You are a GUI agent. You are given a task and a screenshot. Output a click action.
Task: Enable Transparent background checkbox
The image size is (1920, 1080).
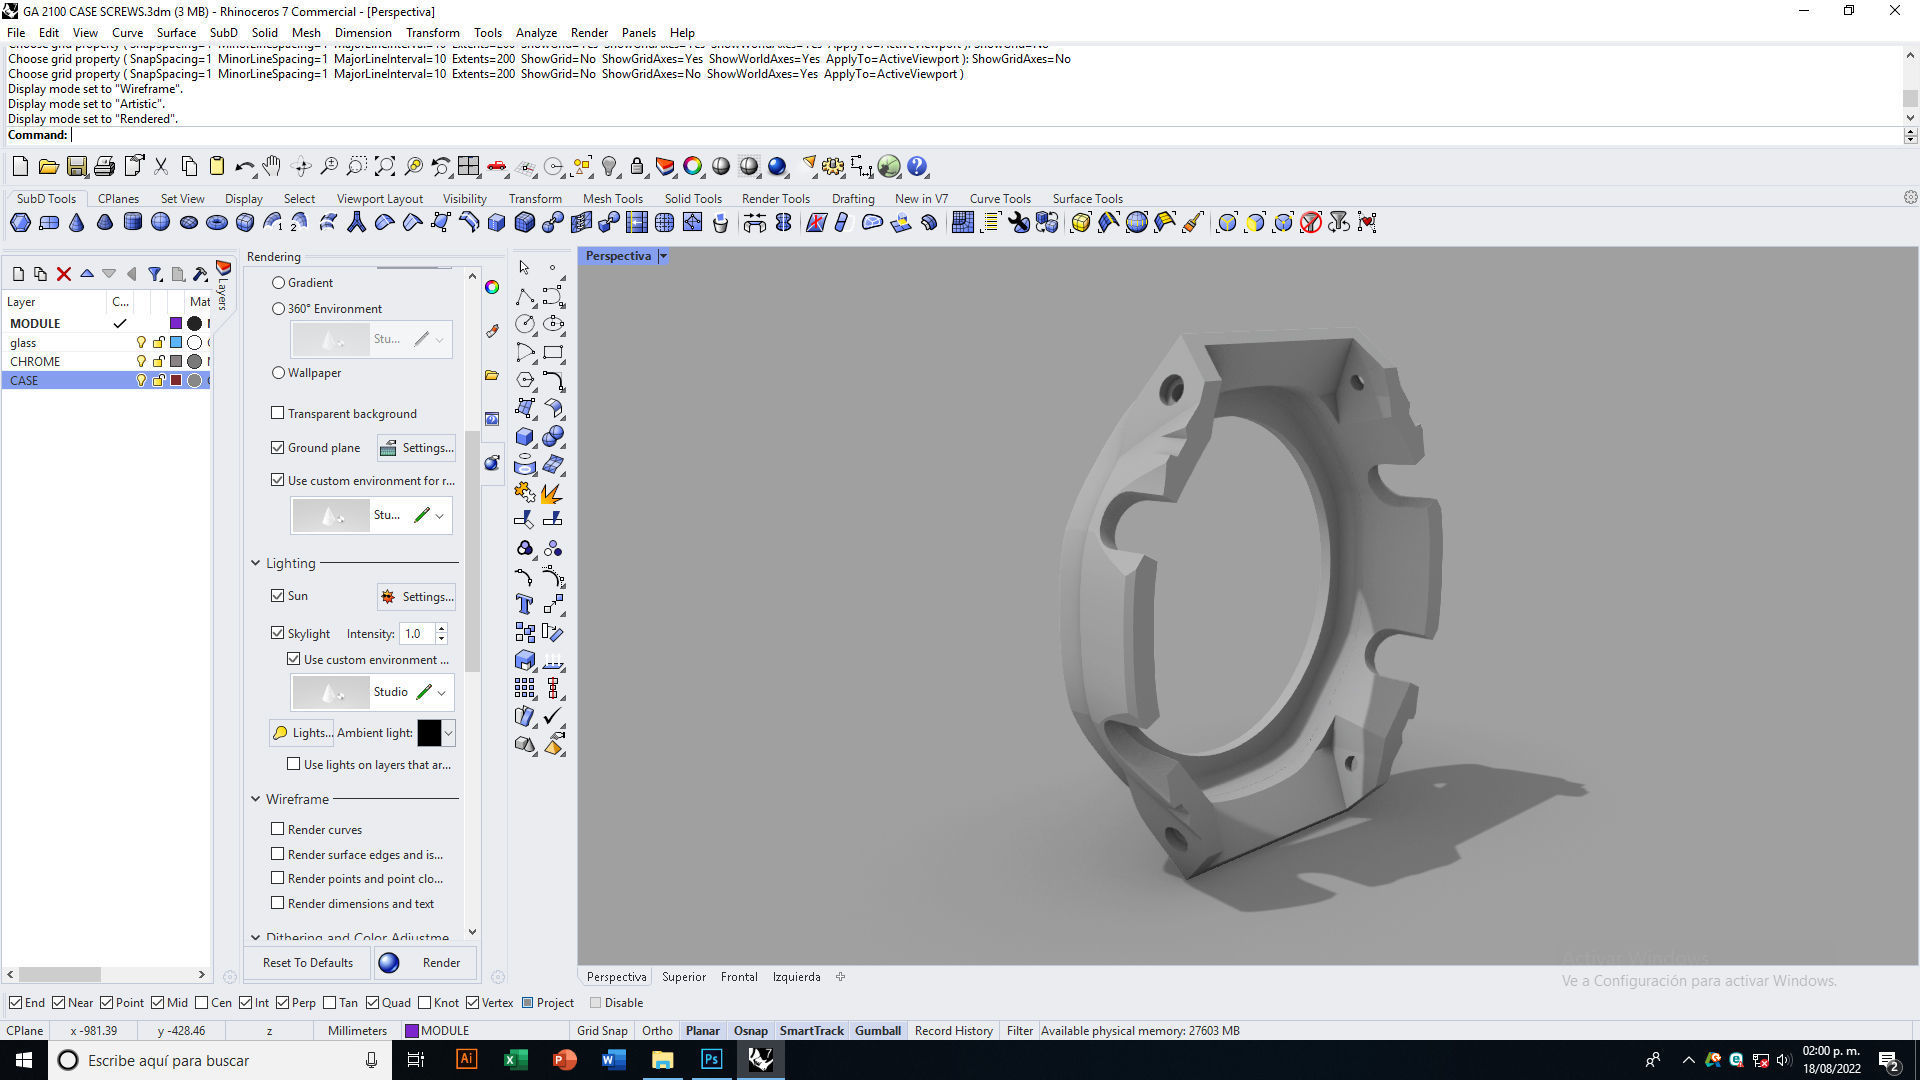click(x=278, y=413)
